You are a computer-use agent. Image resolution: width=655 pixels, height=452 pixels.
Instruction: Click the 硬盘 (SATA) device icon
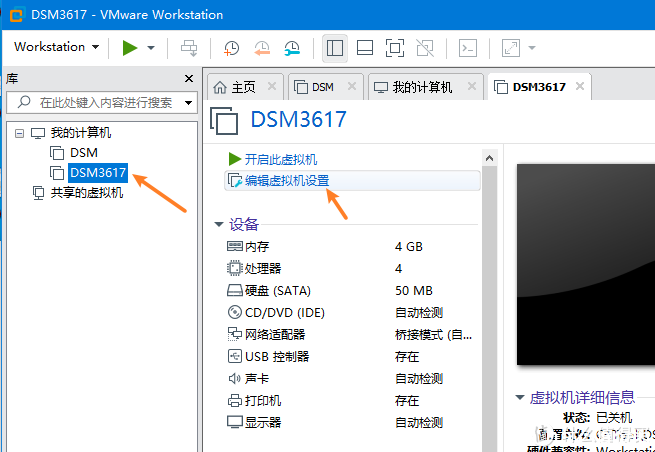pos(234,290)
